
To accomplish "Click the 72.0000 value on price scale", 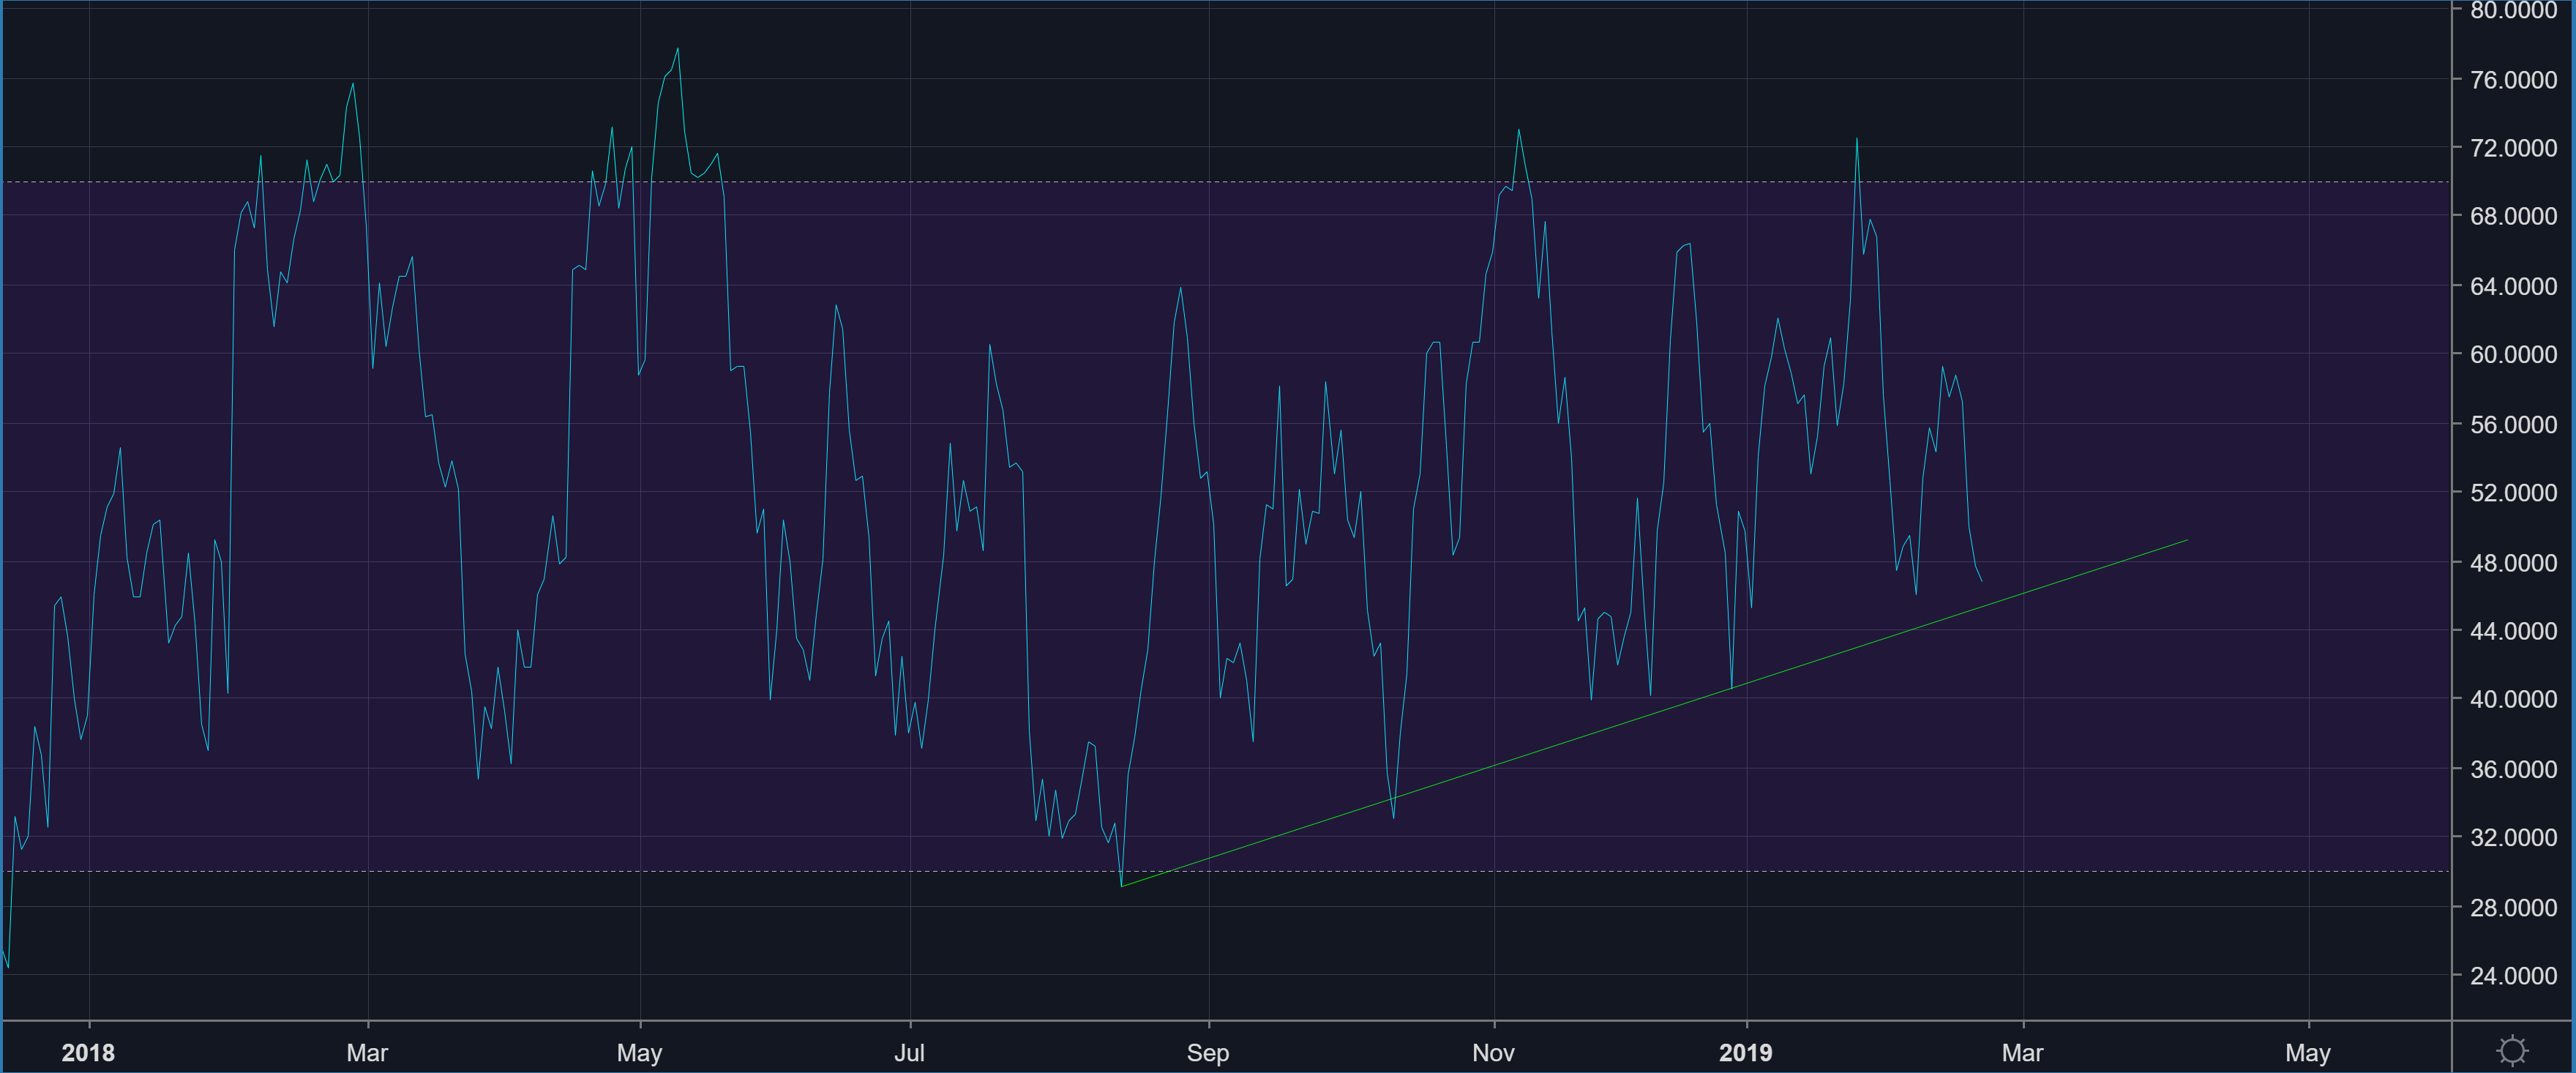I will pos(2513,148).
